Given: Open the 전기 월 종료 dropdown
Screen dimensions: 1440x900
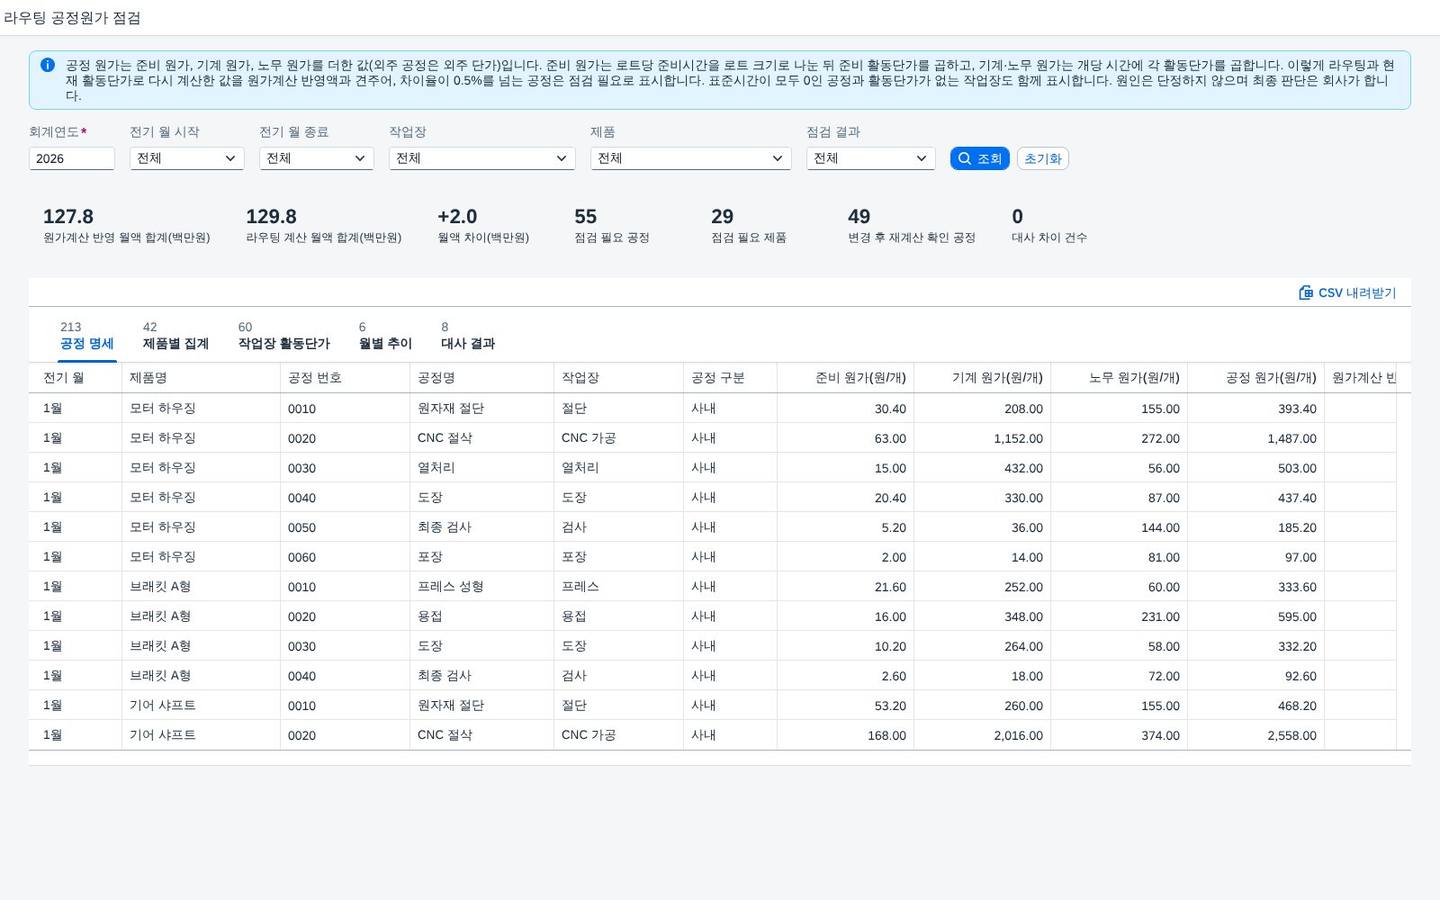Looking at the screenshot, I should coord(316,158).
